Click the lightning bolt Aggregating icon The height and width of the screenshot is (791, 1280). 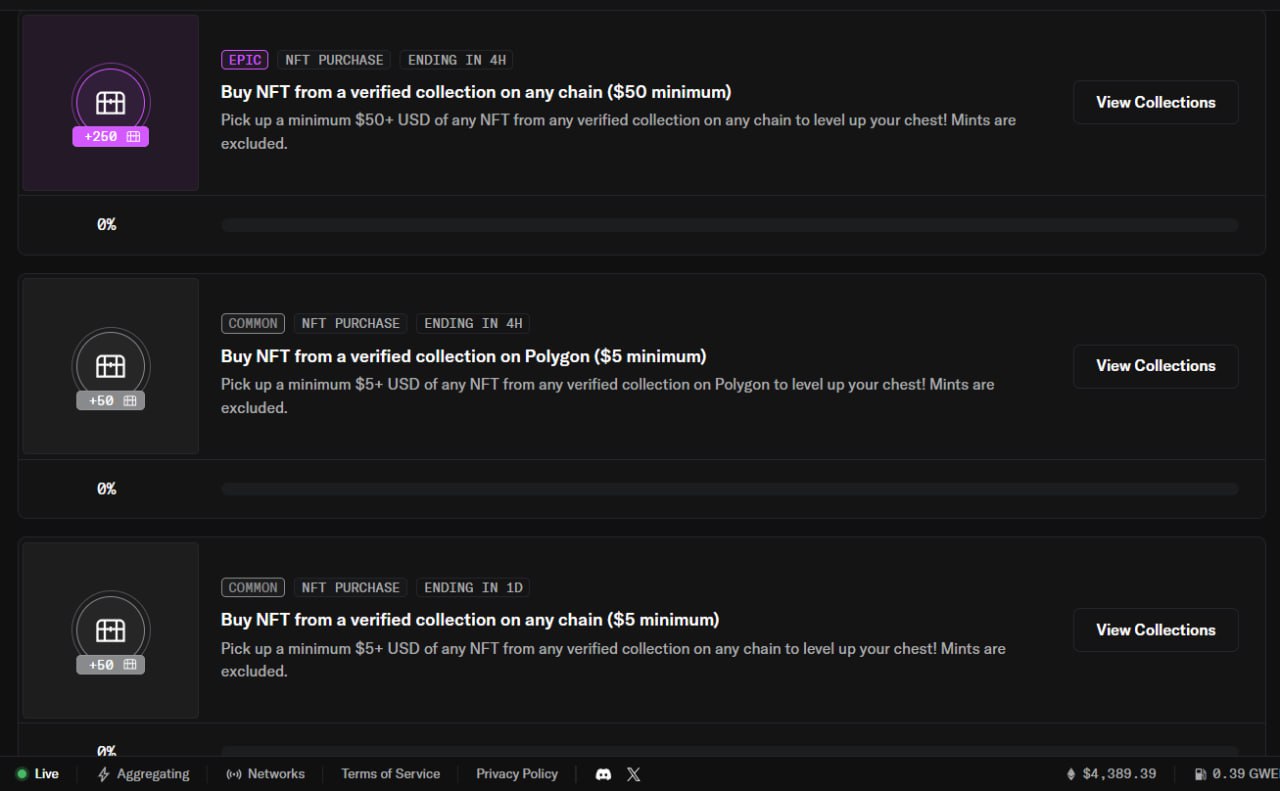click(x=104, y=774)
